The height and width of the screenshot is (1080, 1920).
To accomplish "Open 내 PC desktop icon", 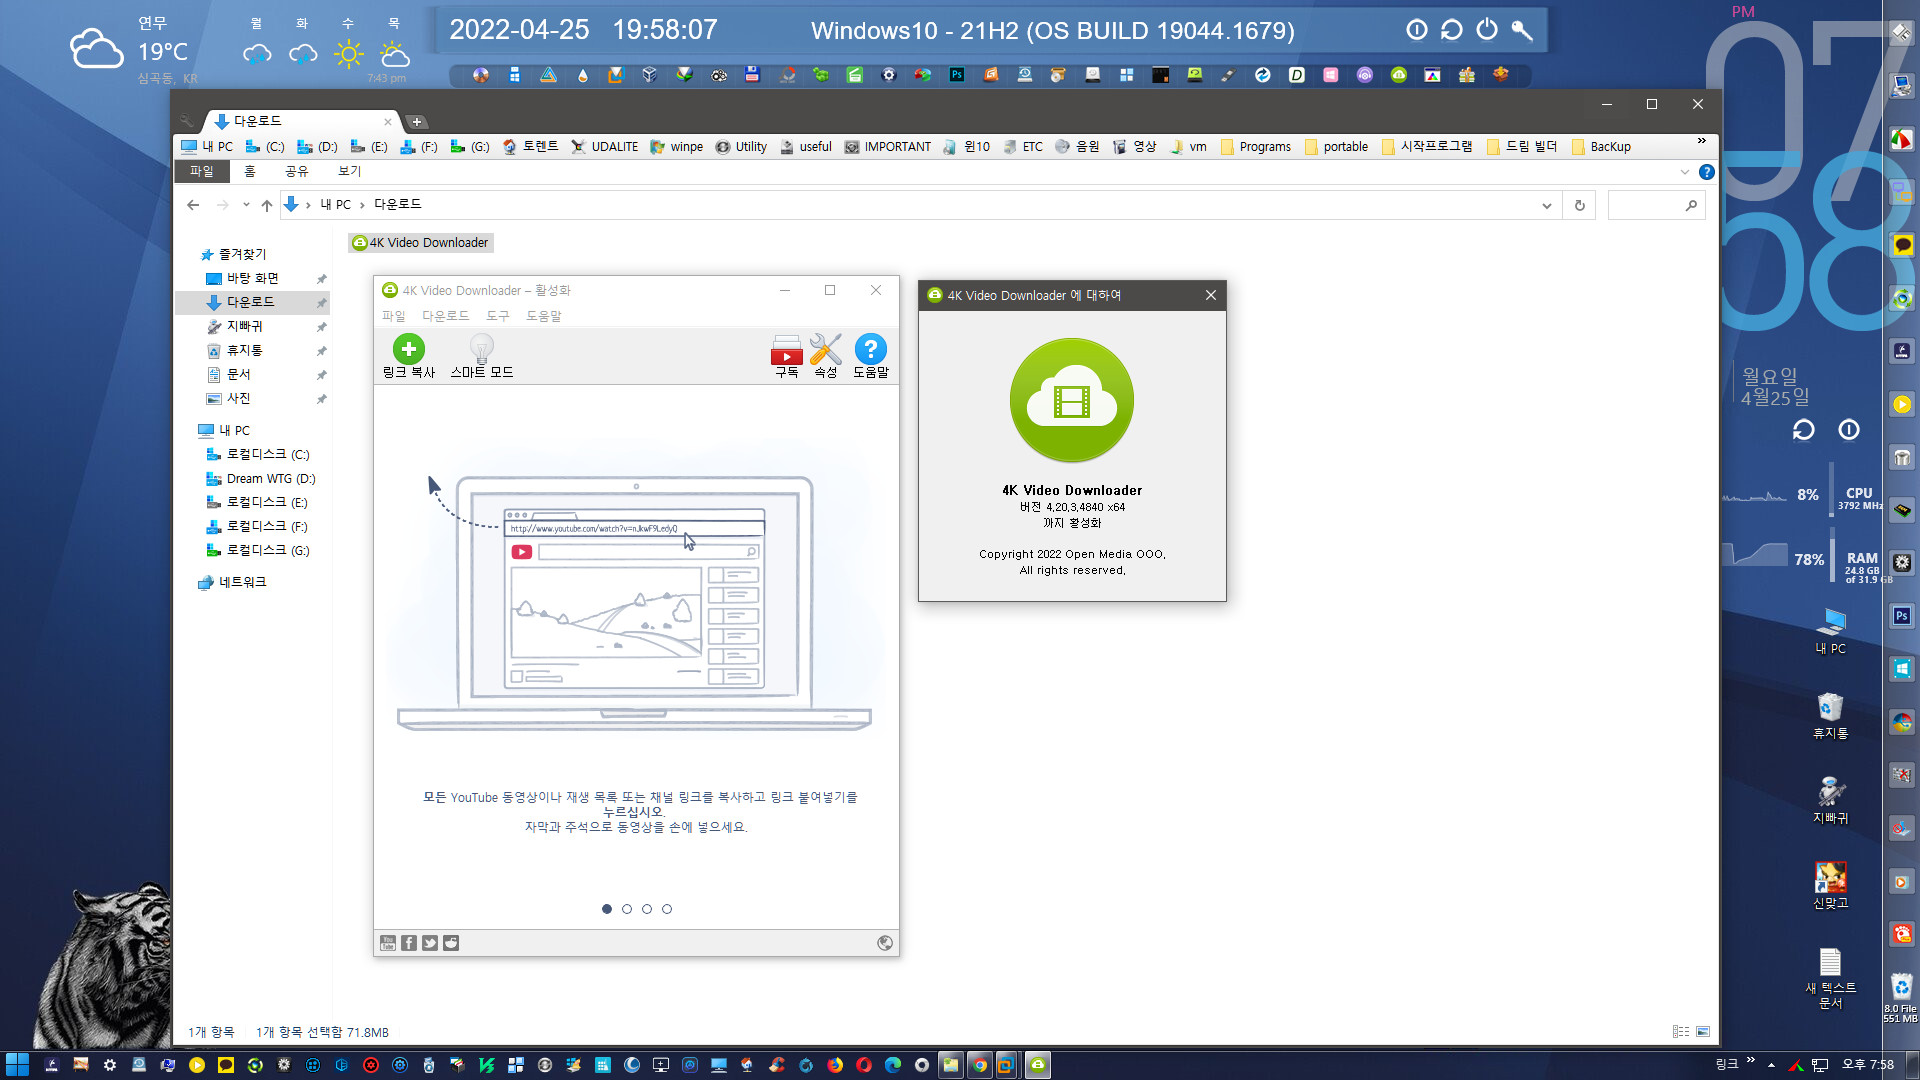I will [1831, 630].
